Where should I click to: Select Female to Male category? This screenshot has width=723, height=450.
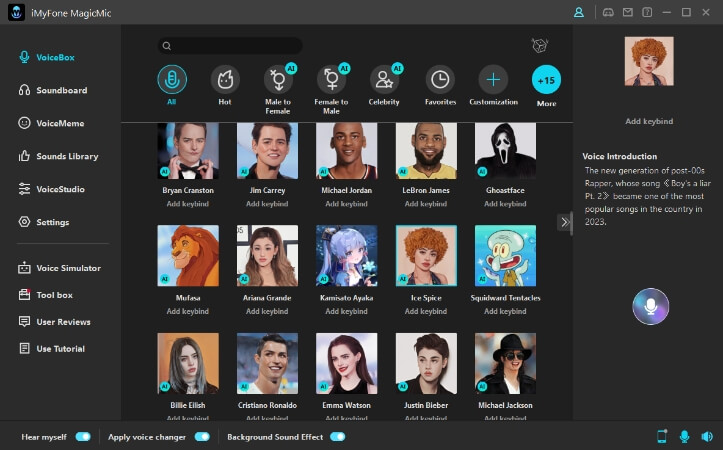332,80
